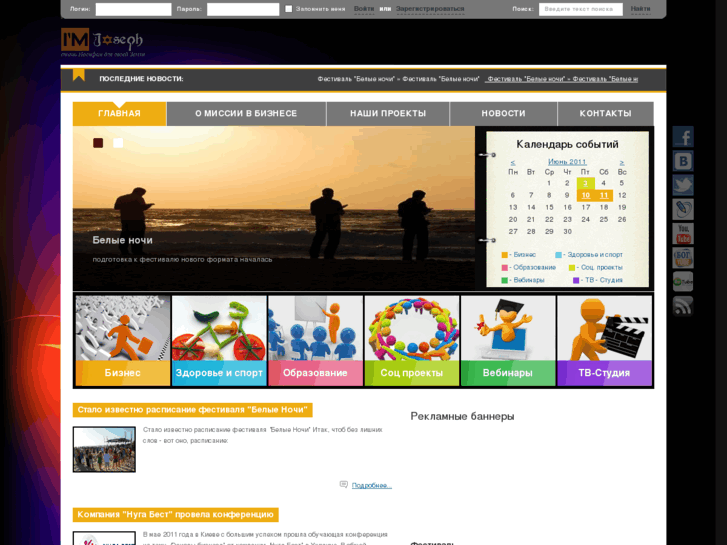Click the pink Образование legend swatch

(x=504, y=268)
